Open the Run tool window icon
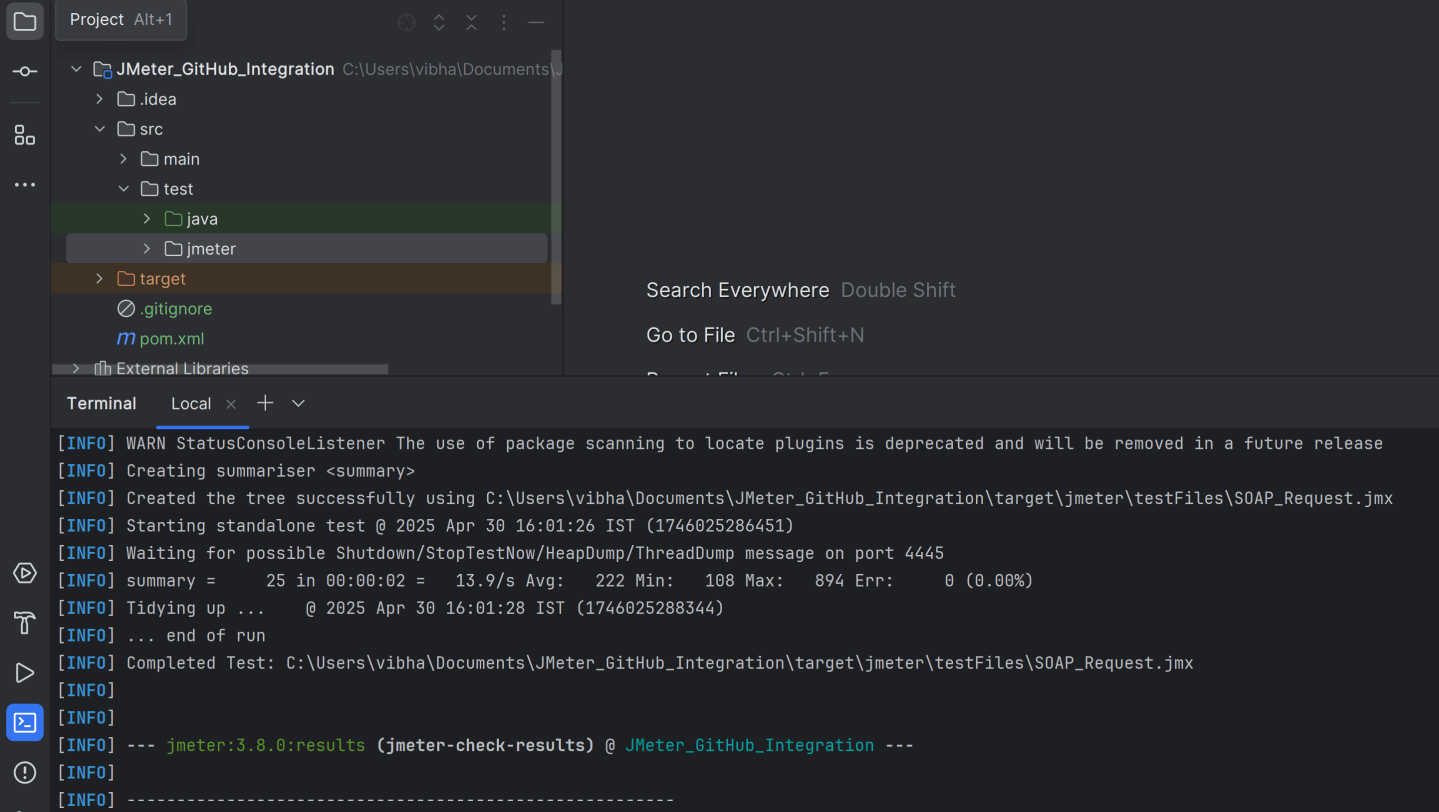Image resolution: width=1439 pixels, height=812 pixels. (x=25, y=673)
